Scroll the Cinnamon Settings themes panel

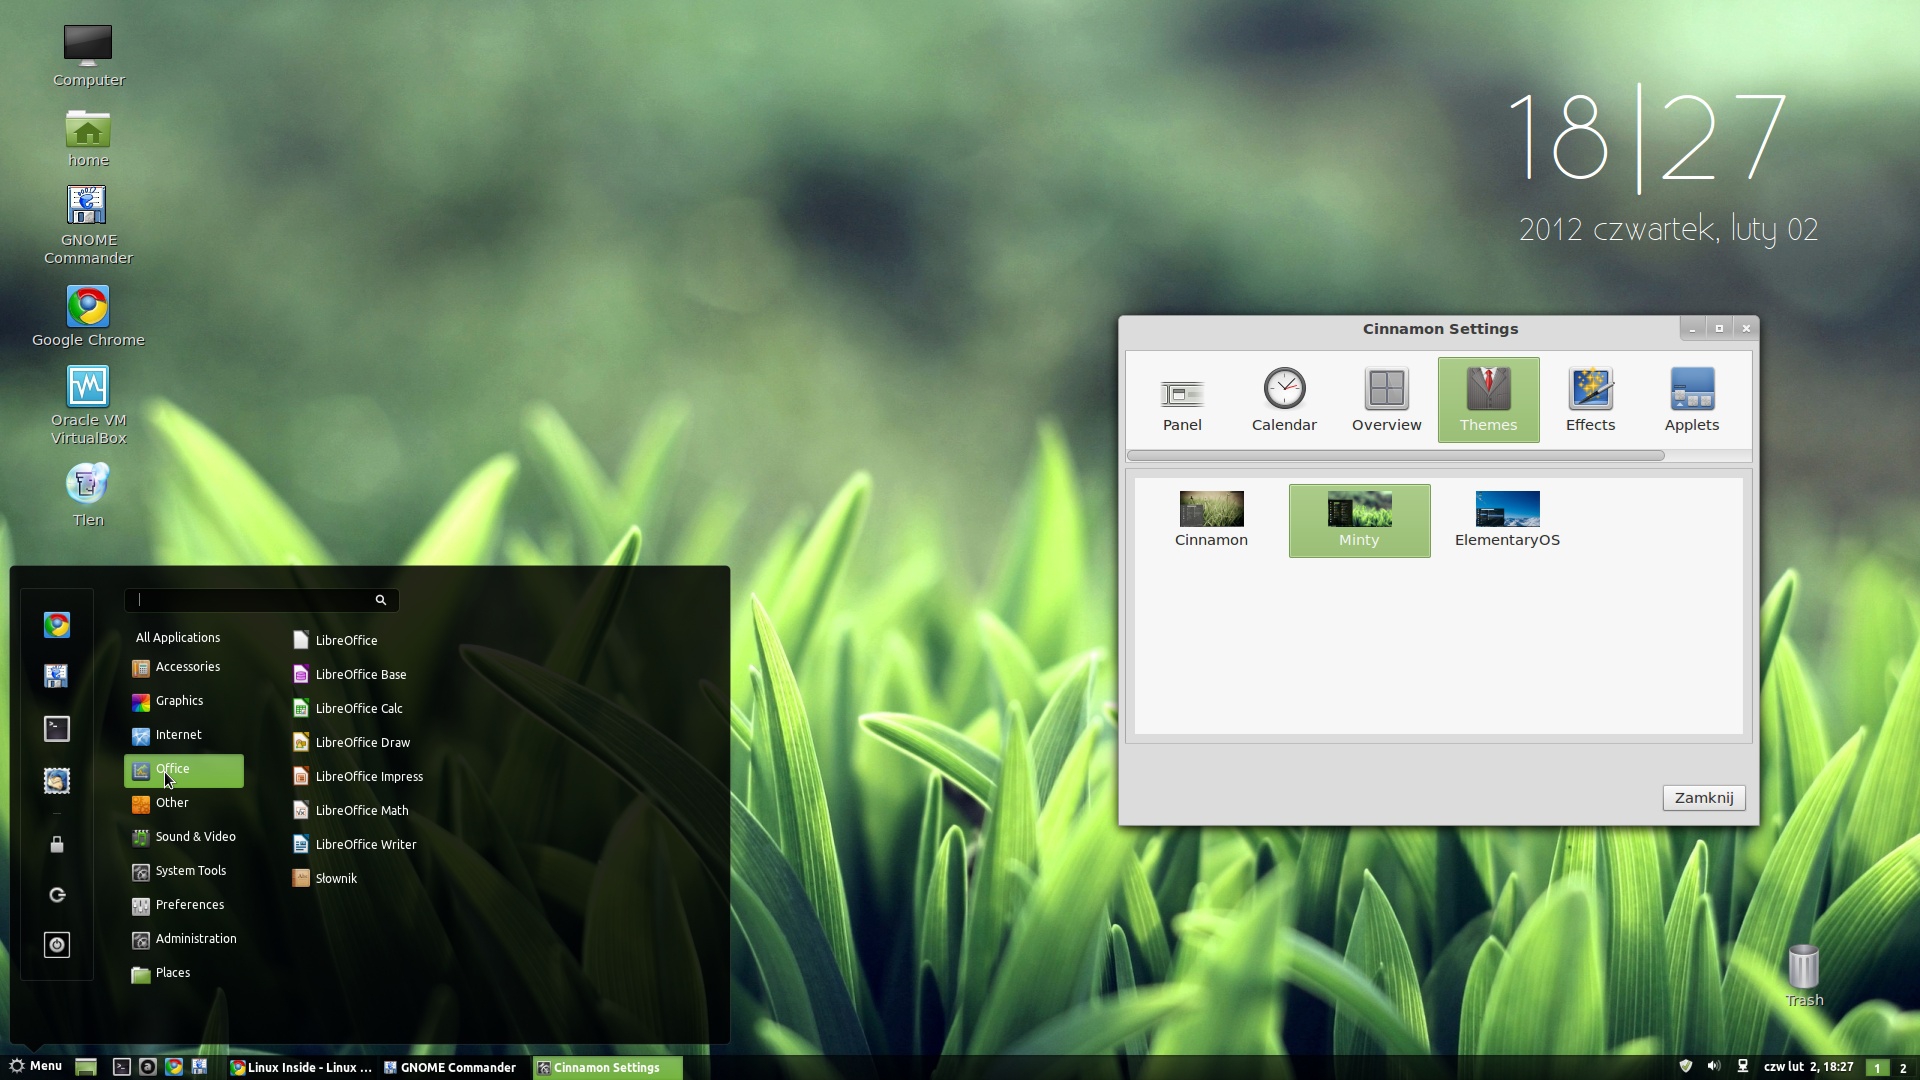[x=1395, y=455]
